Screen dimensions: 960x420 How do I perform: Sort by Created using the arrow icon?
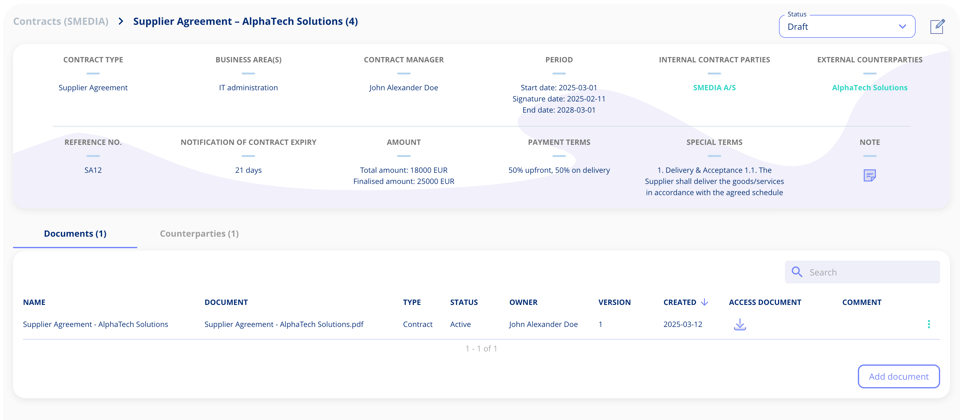pos(704,302)
